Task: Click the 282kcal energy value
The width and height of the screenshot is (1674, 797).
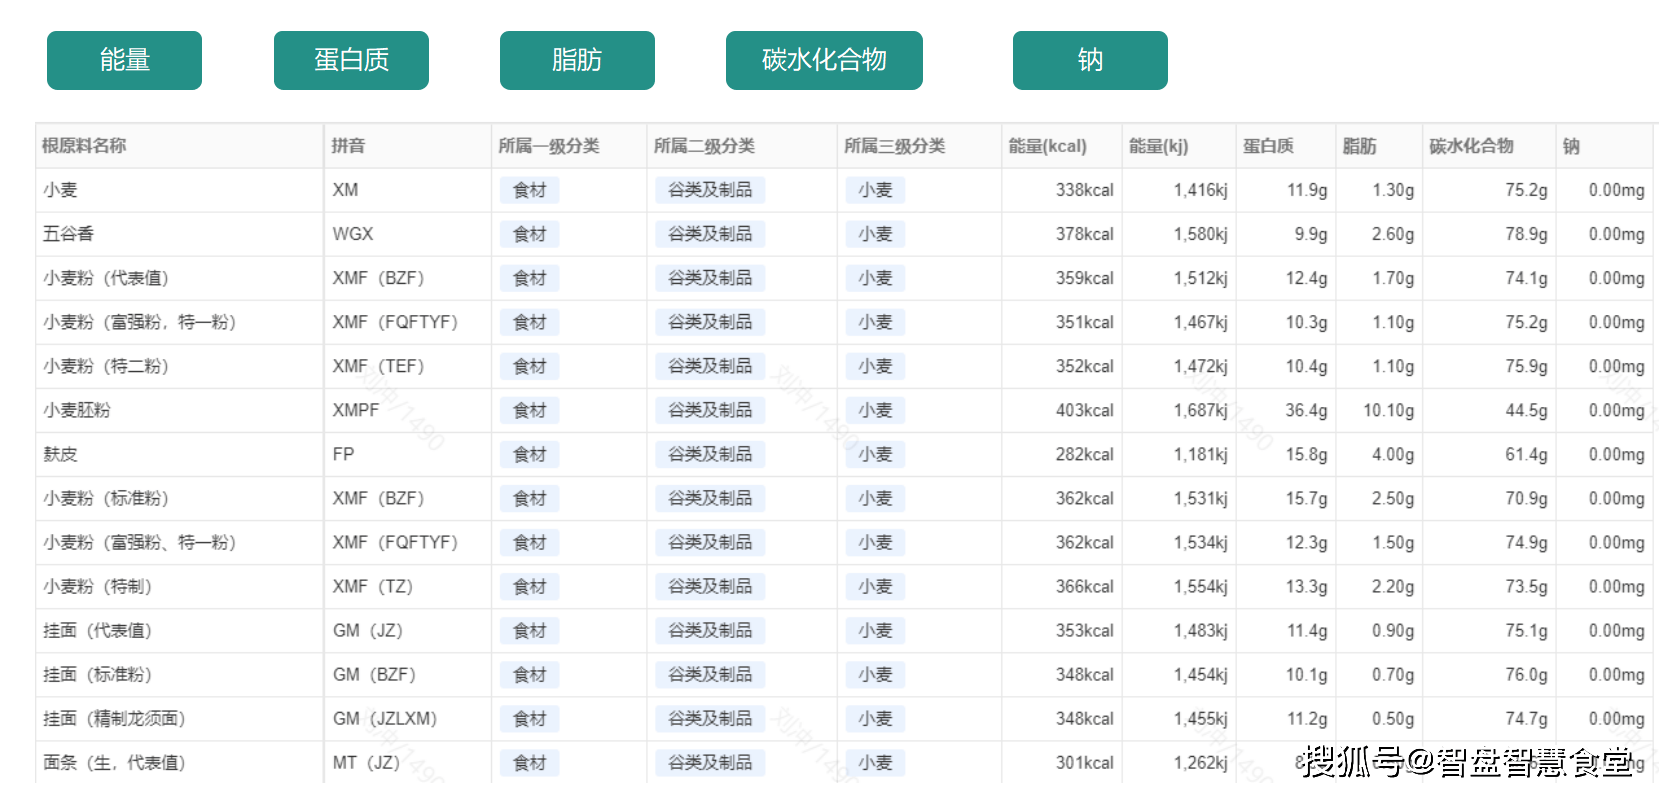Action: click(x=1084, y=454)
